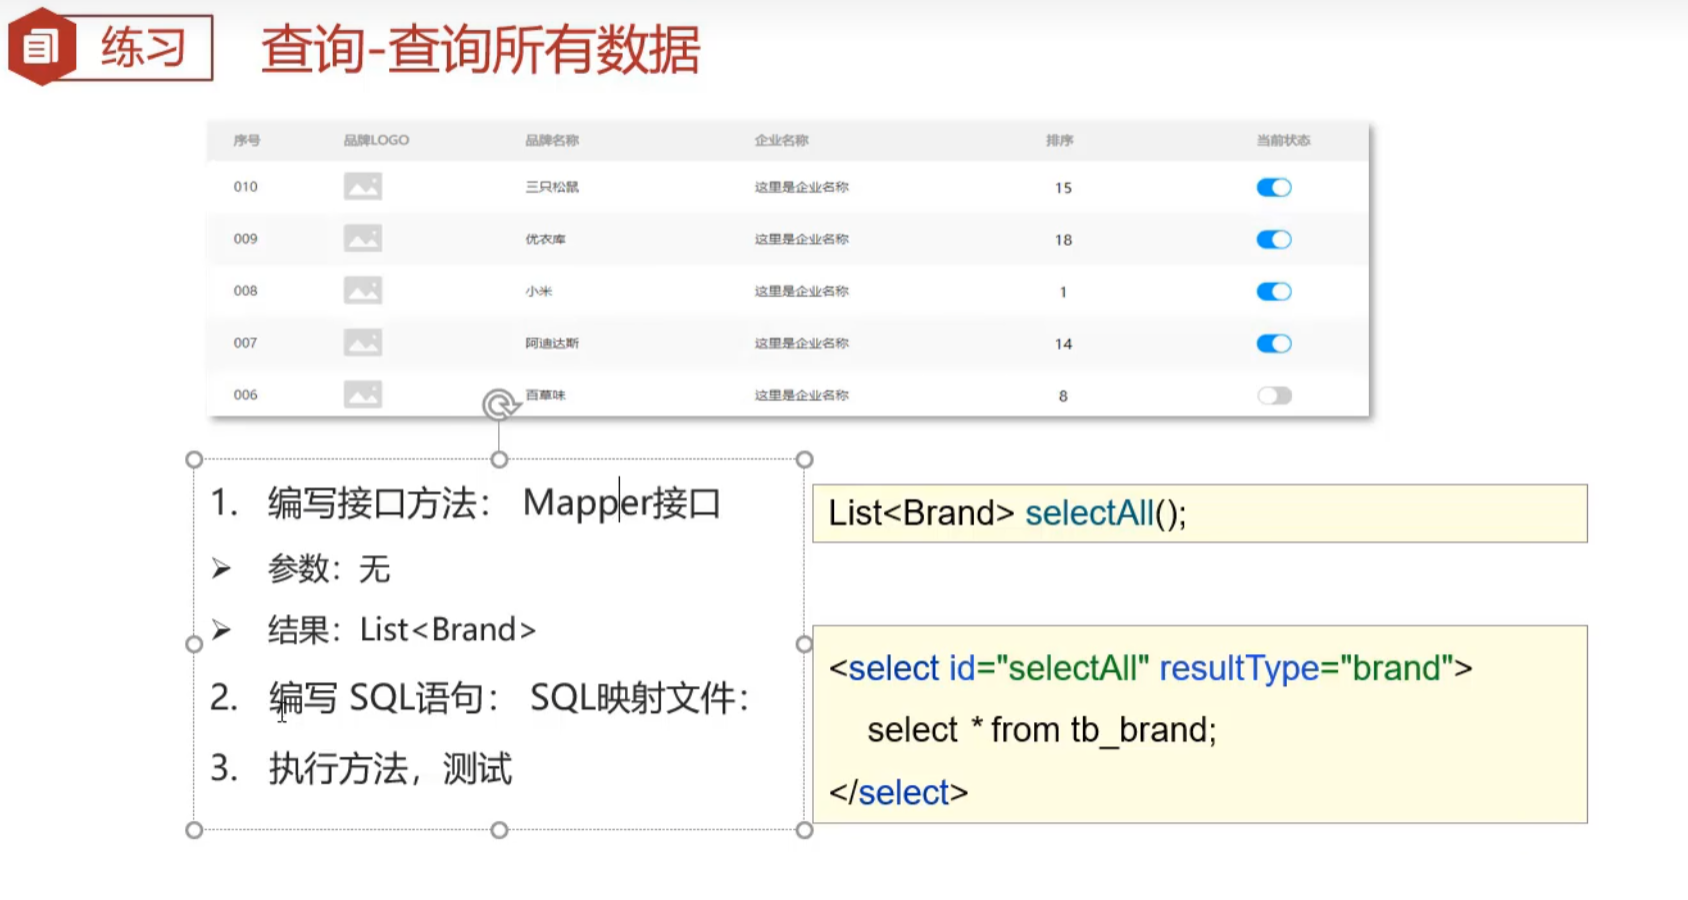1688x900 pixels.
Task: Click the 序号 column header
Action: tap(246, 140)
